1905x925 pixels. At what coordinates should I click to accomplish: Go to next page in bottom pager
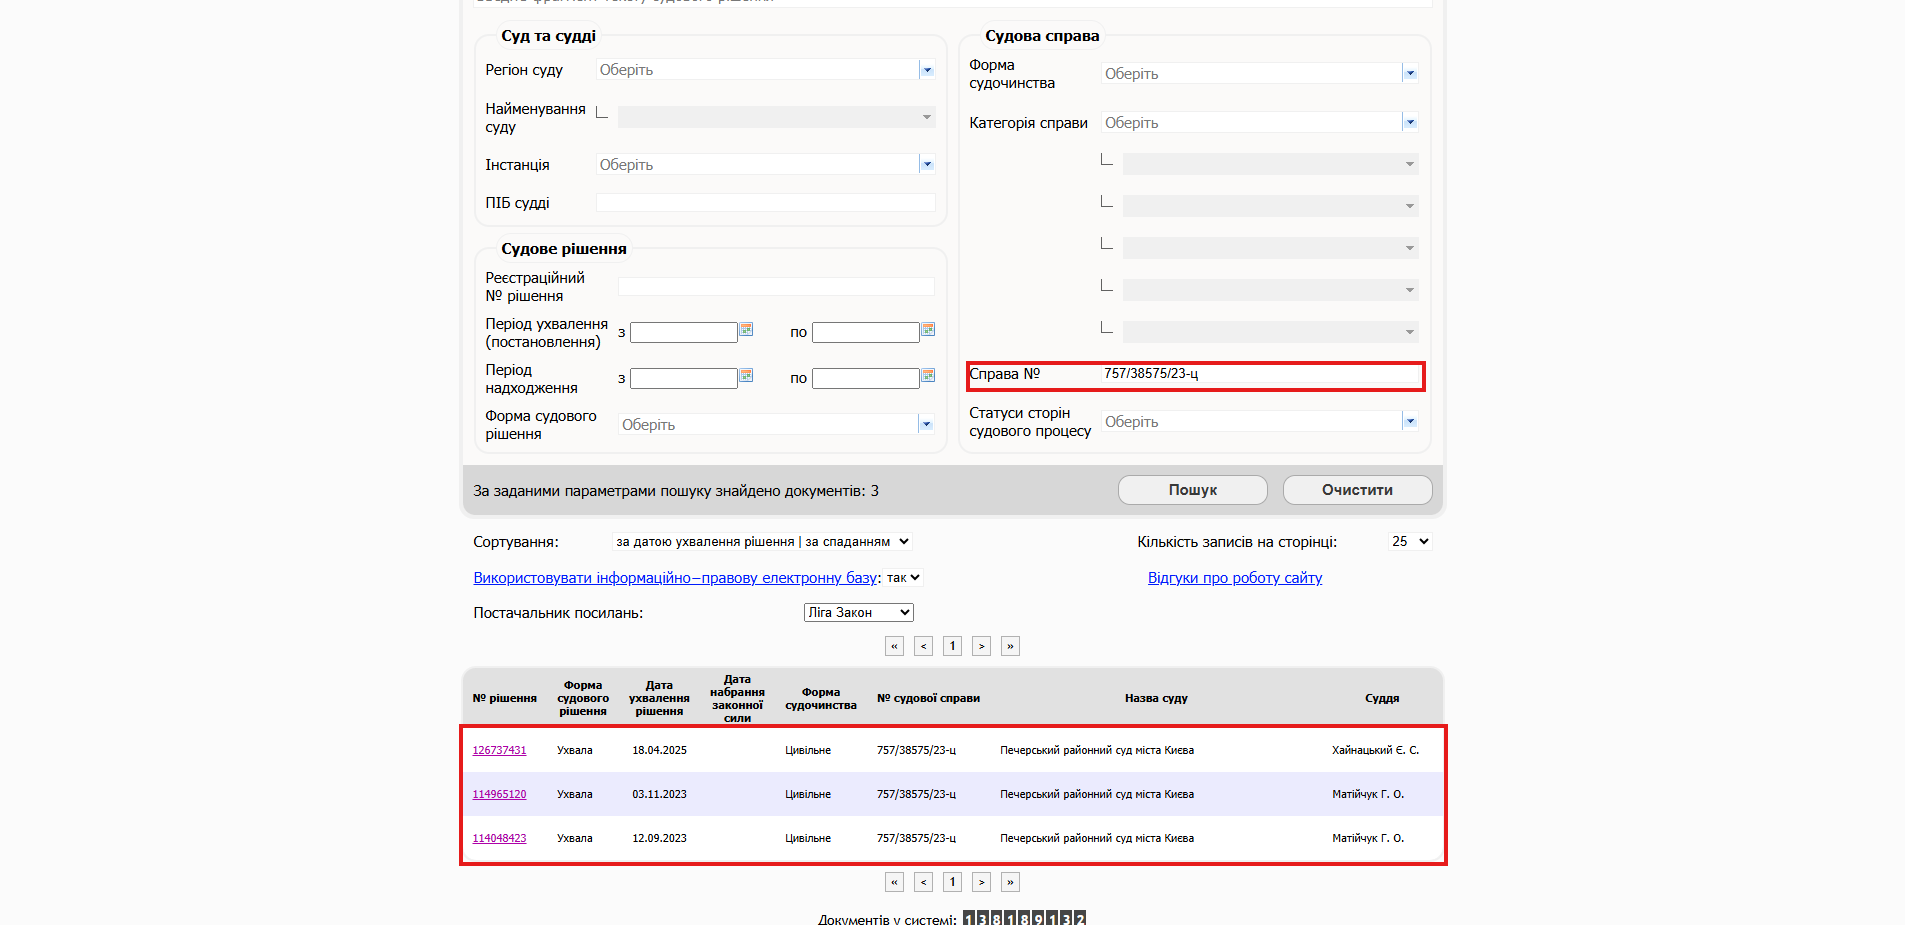click(981, 882)
